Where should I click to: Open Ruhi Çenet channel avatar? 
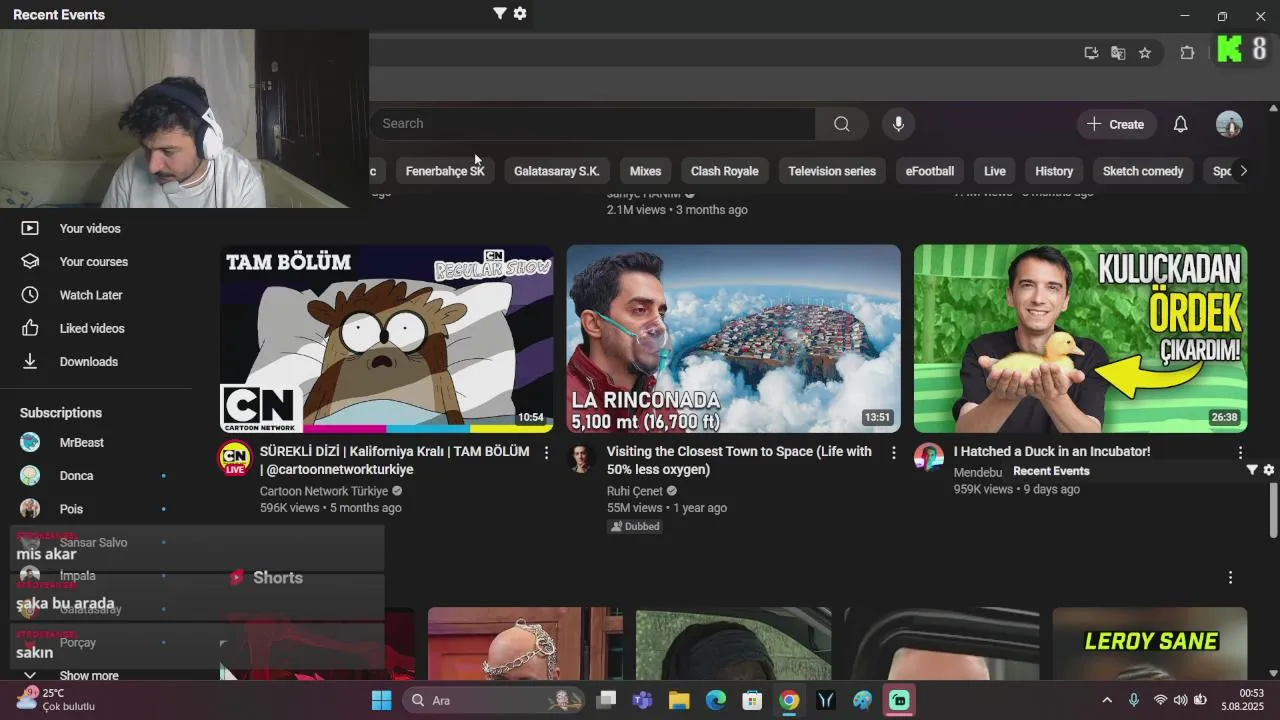581,459
